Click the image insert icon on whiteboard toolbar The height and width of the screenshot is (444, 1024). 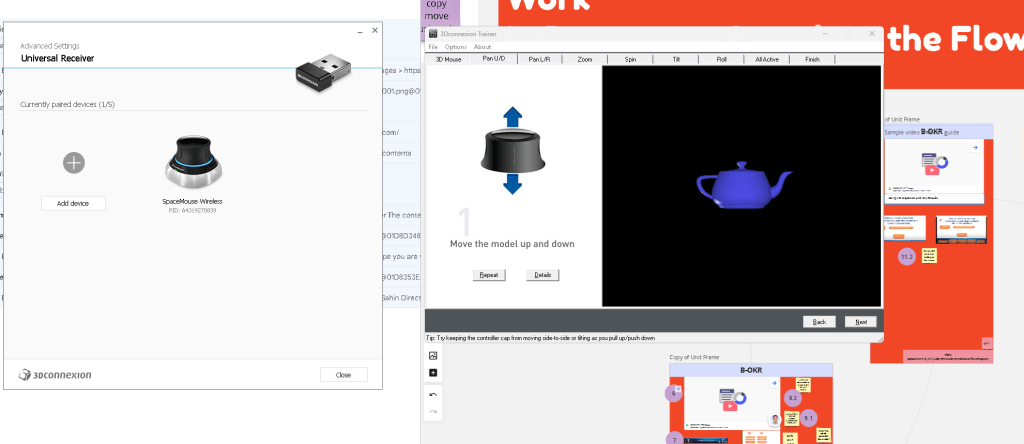coord(432,356)
